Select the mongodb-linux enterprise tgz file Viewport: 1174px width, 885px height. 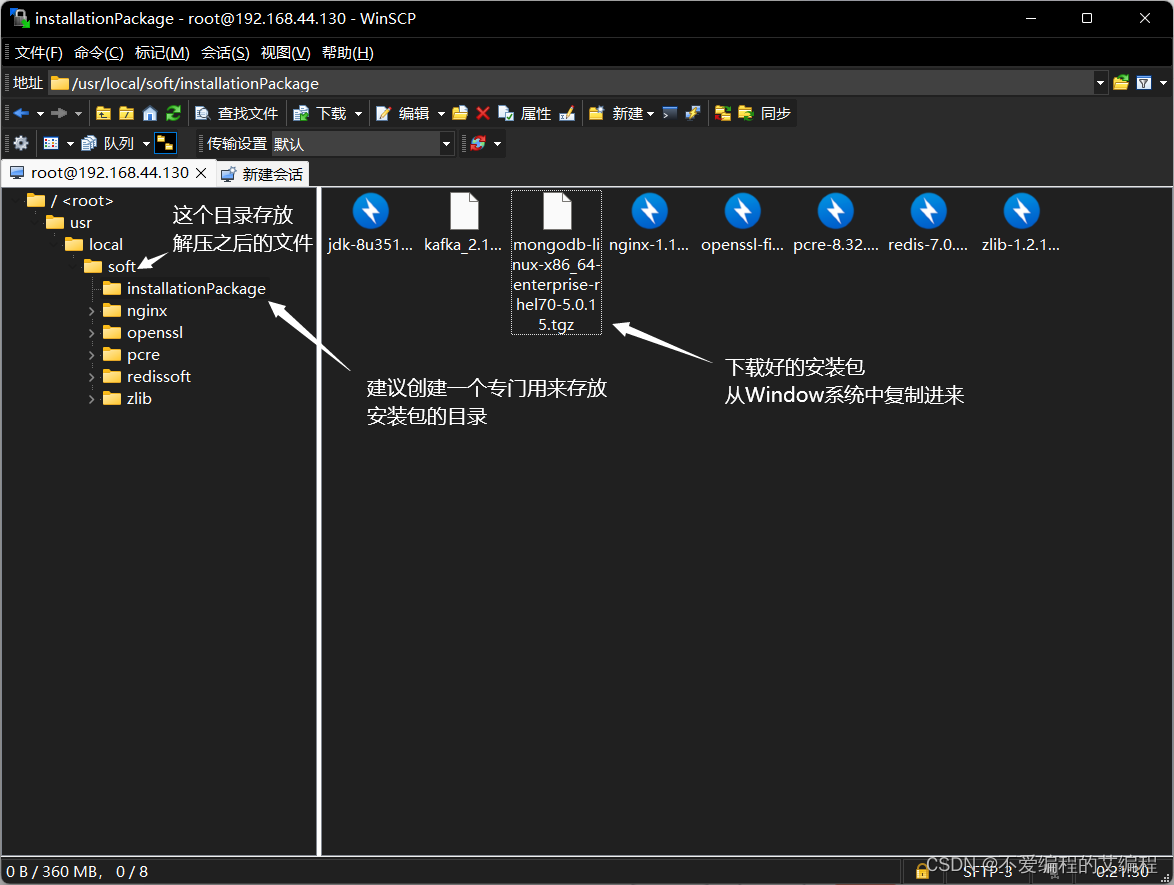(x=556, y=262)
